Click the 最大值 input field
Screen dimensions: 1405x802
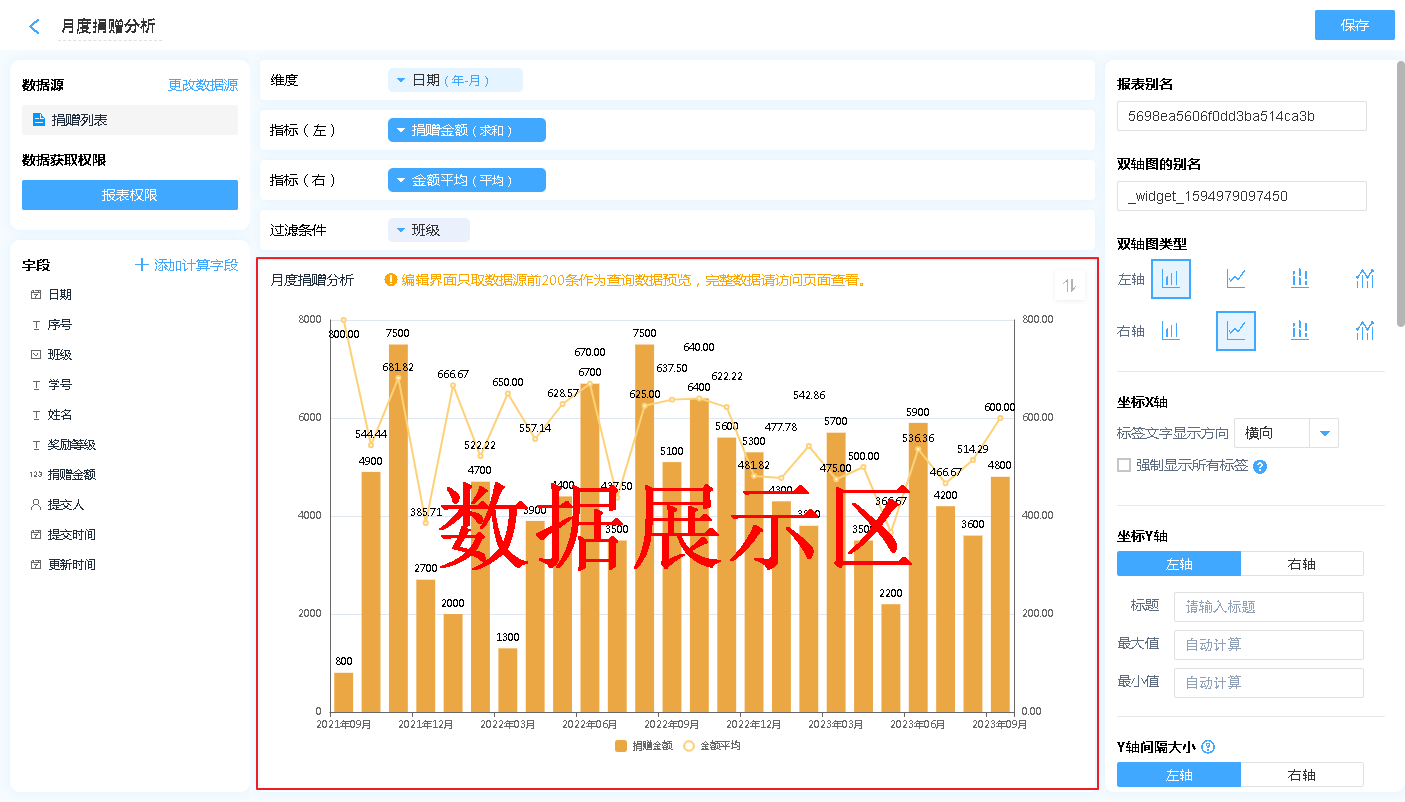pyautogui.click(x=1267, y=645)
